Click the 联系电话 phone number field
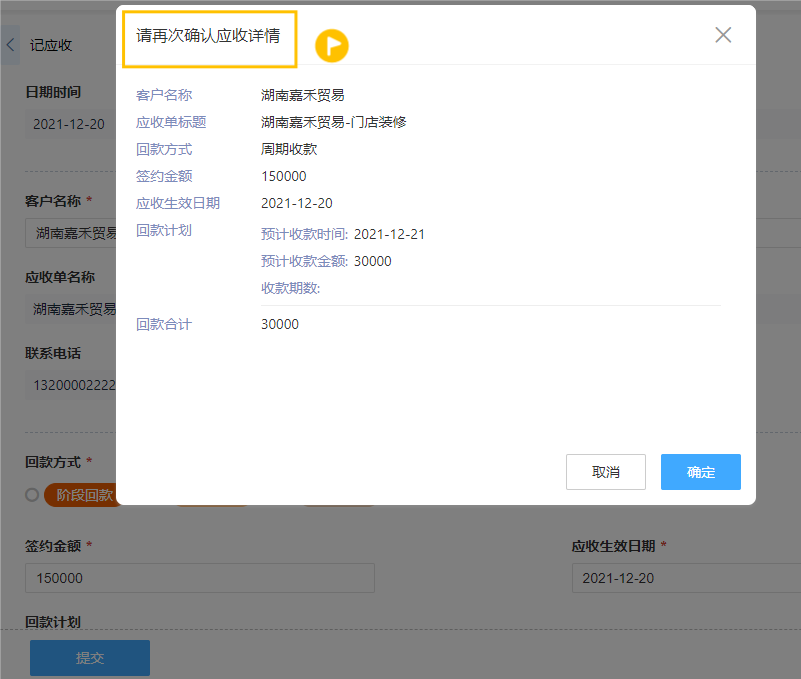The width and height of the screenshot is (801, 679). [70, 386]
